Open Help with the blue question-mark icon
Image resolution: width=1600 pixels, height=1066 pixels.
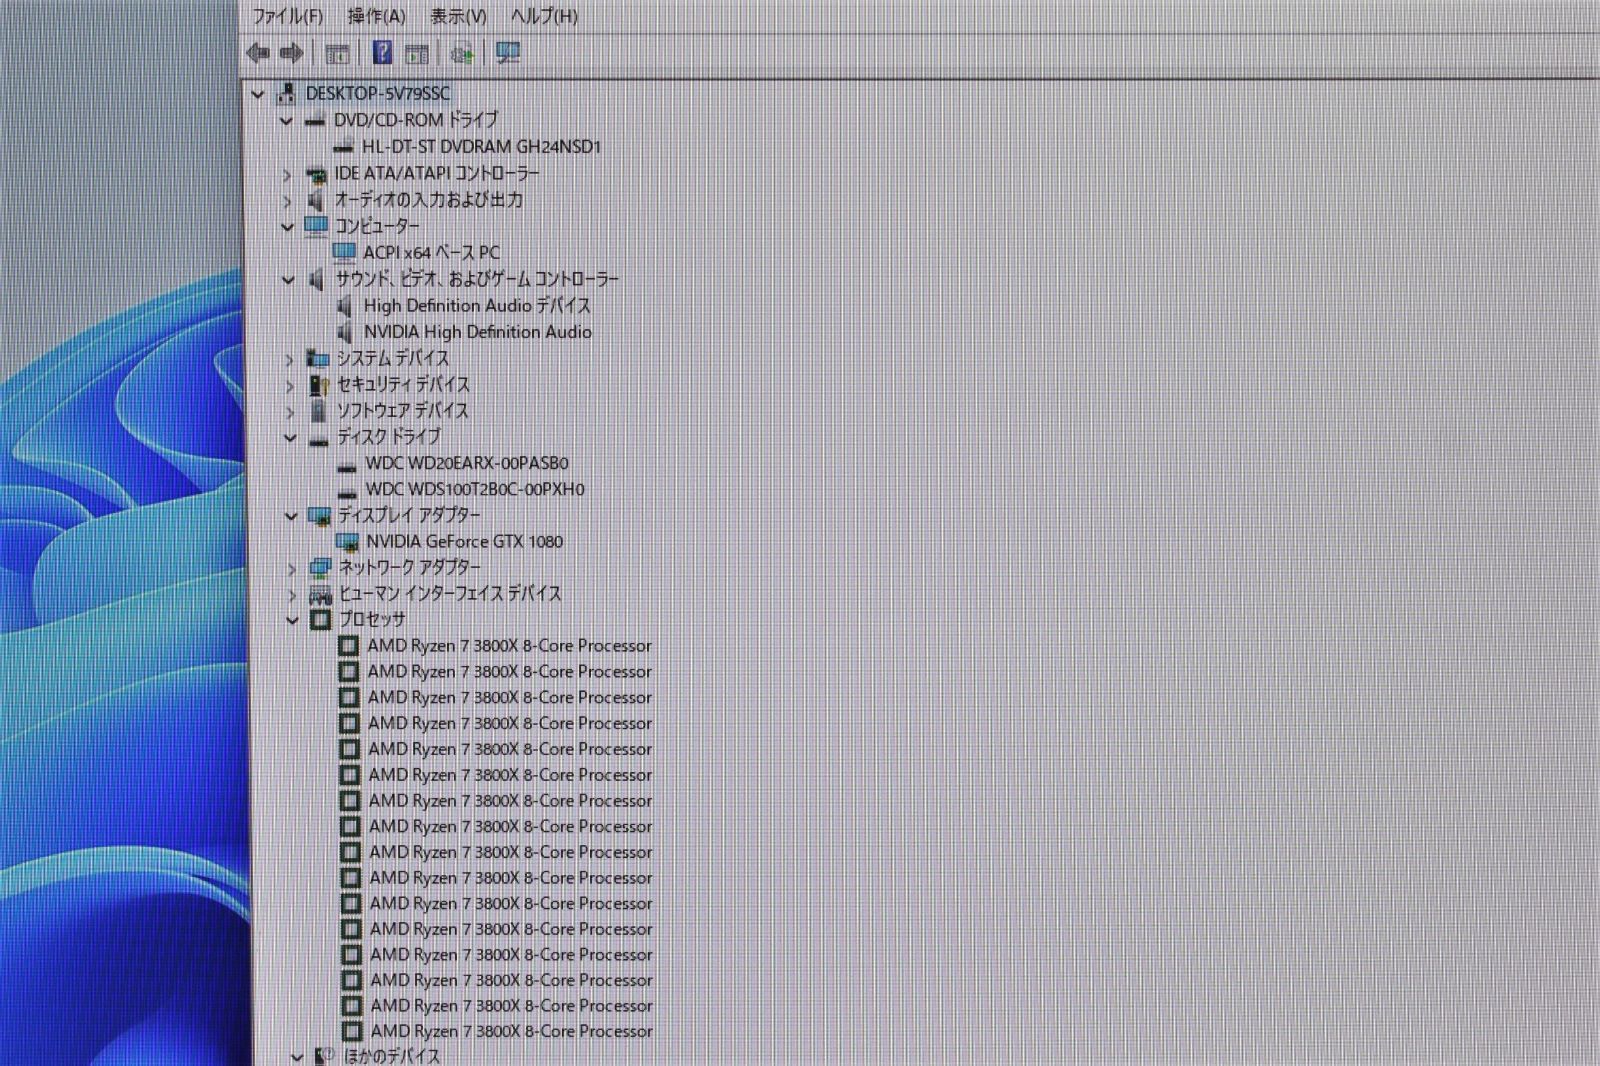pyautogui.click(x=382, y=53)
